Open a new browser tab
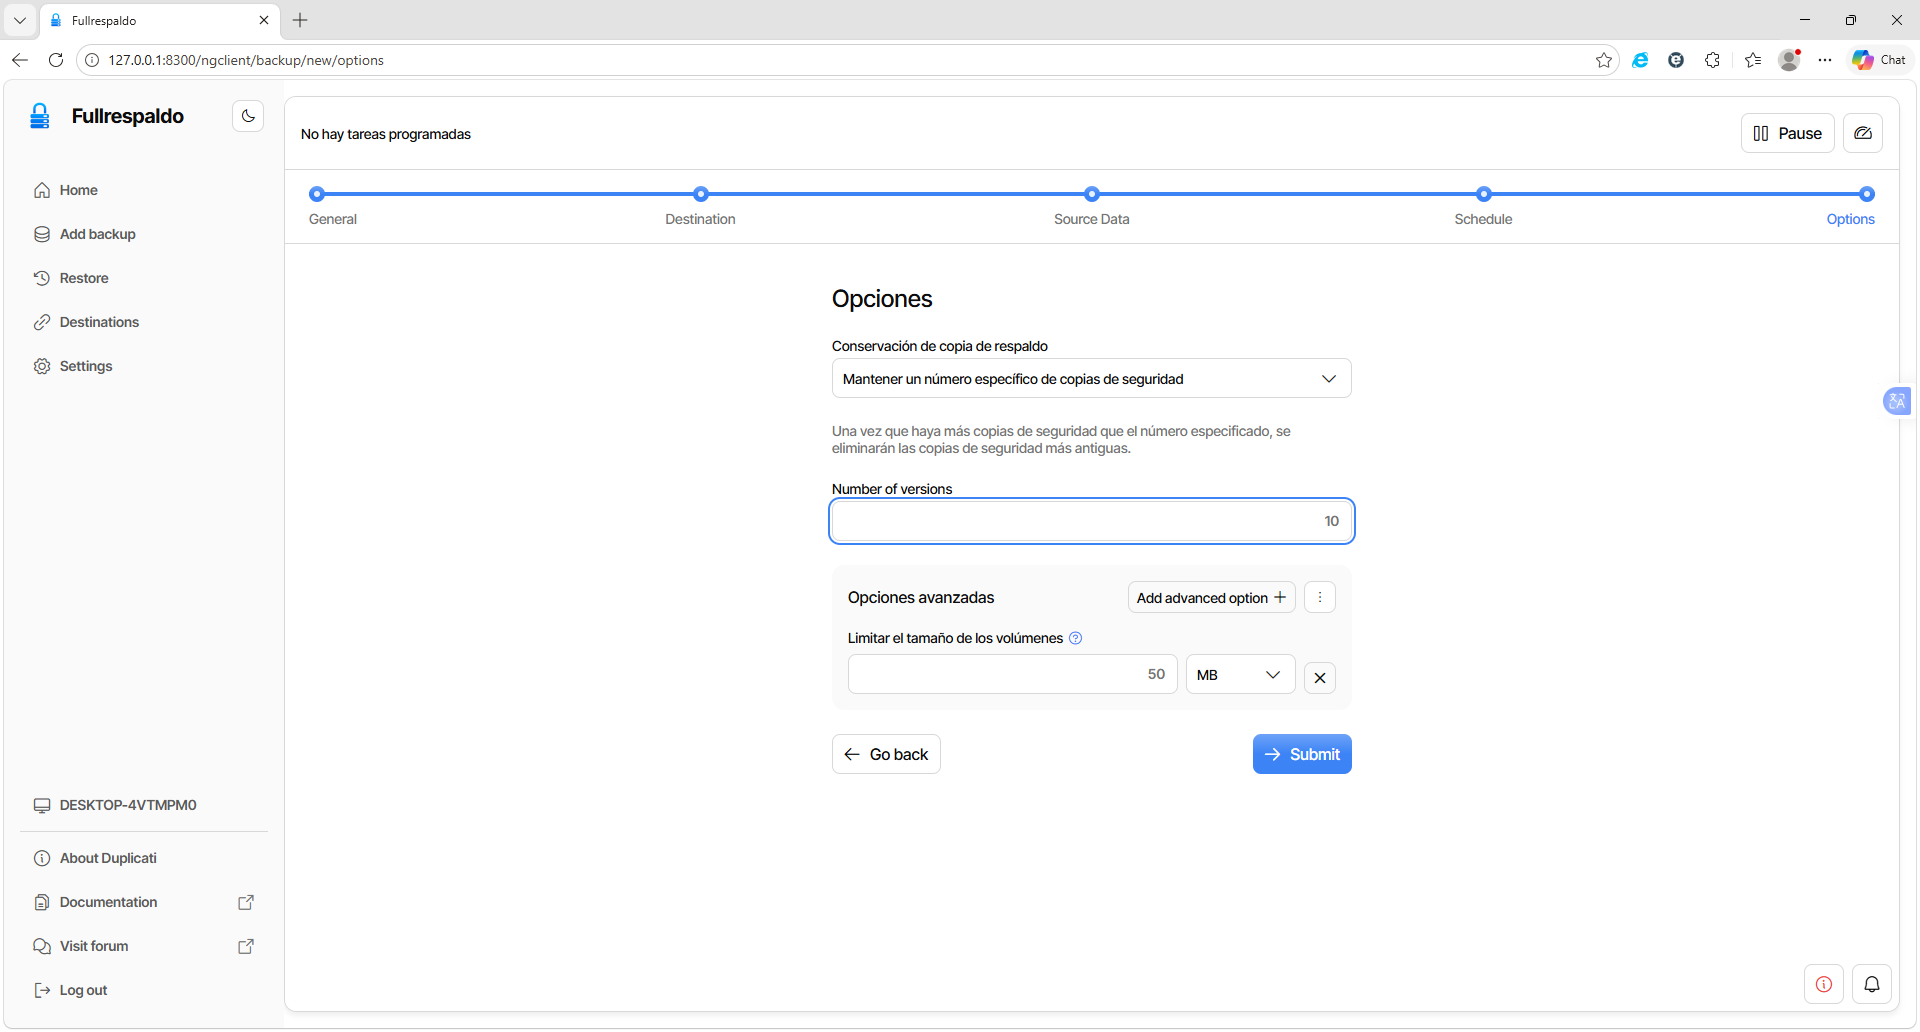1920x1032 pixels. pos(300,20)
